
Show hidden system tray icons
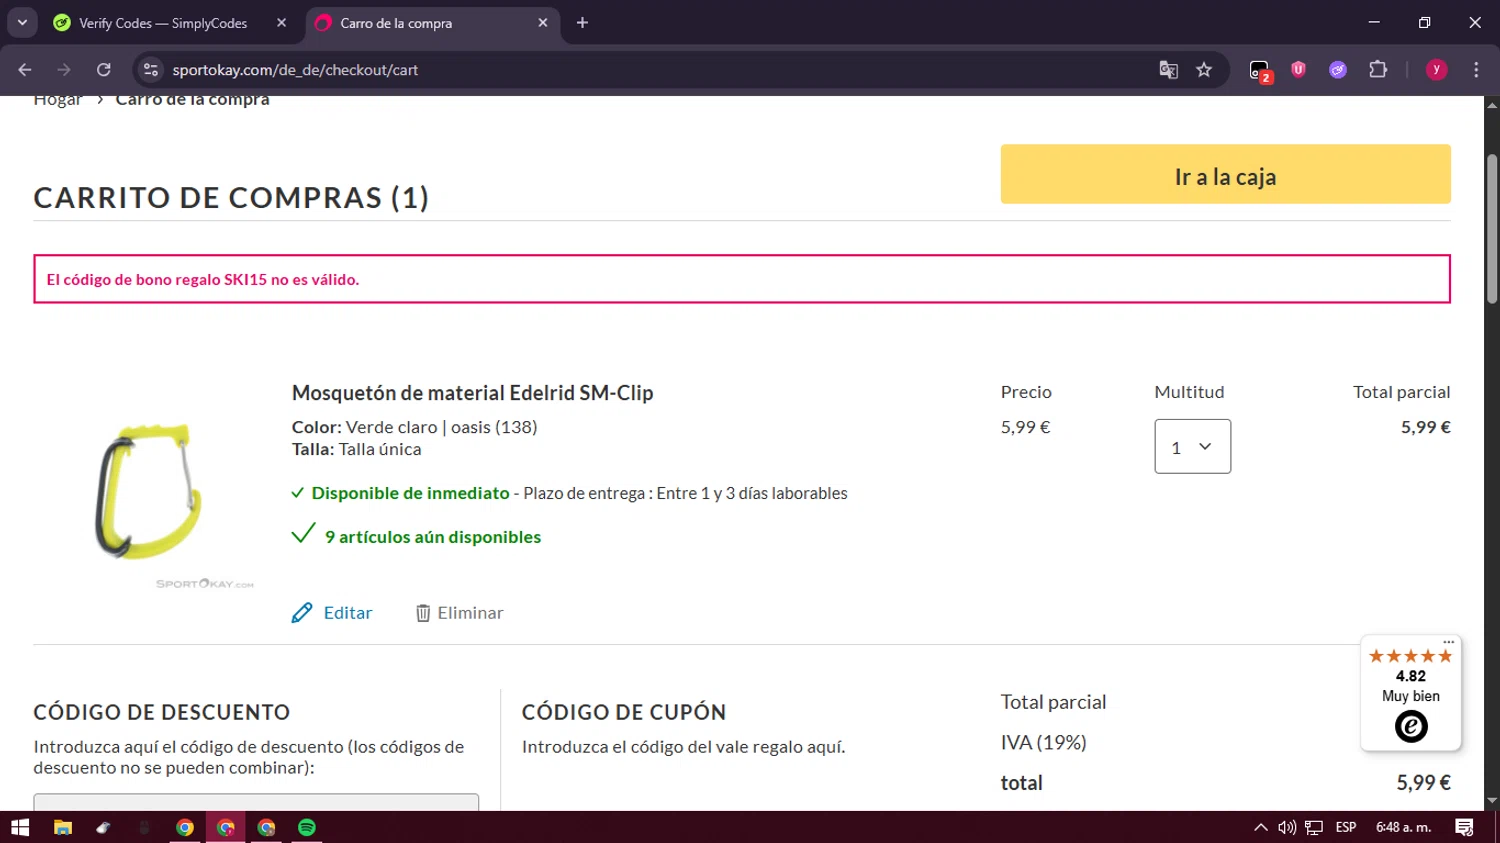point(1261,827)
